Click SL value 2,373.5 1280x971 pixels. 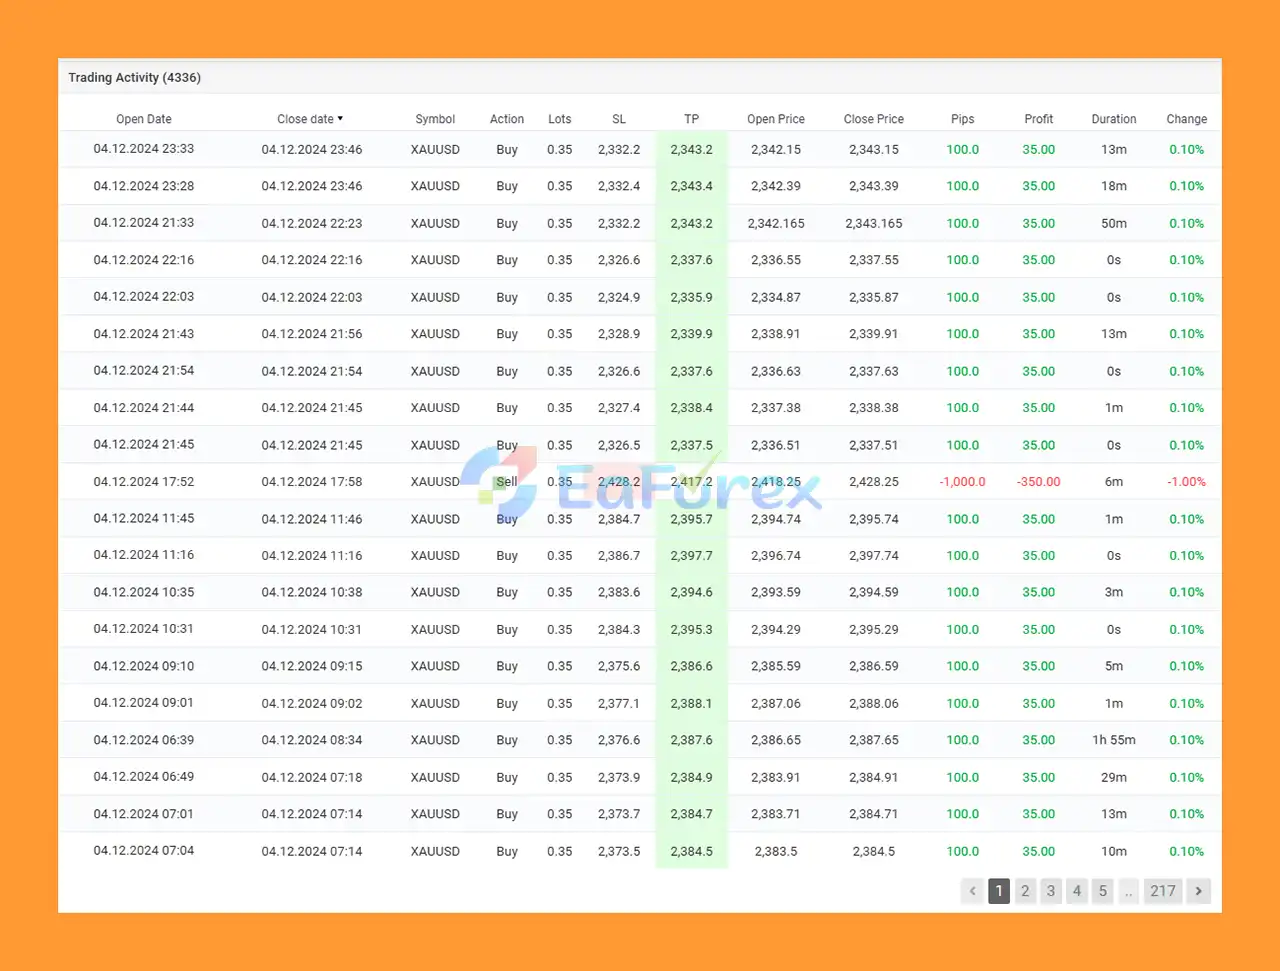619,851
